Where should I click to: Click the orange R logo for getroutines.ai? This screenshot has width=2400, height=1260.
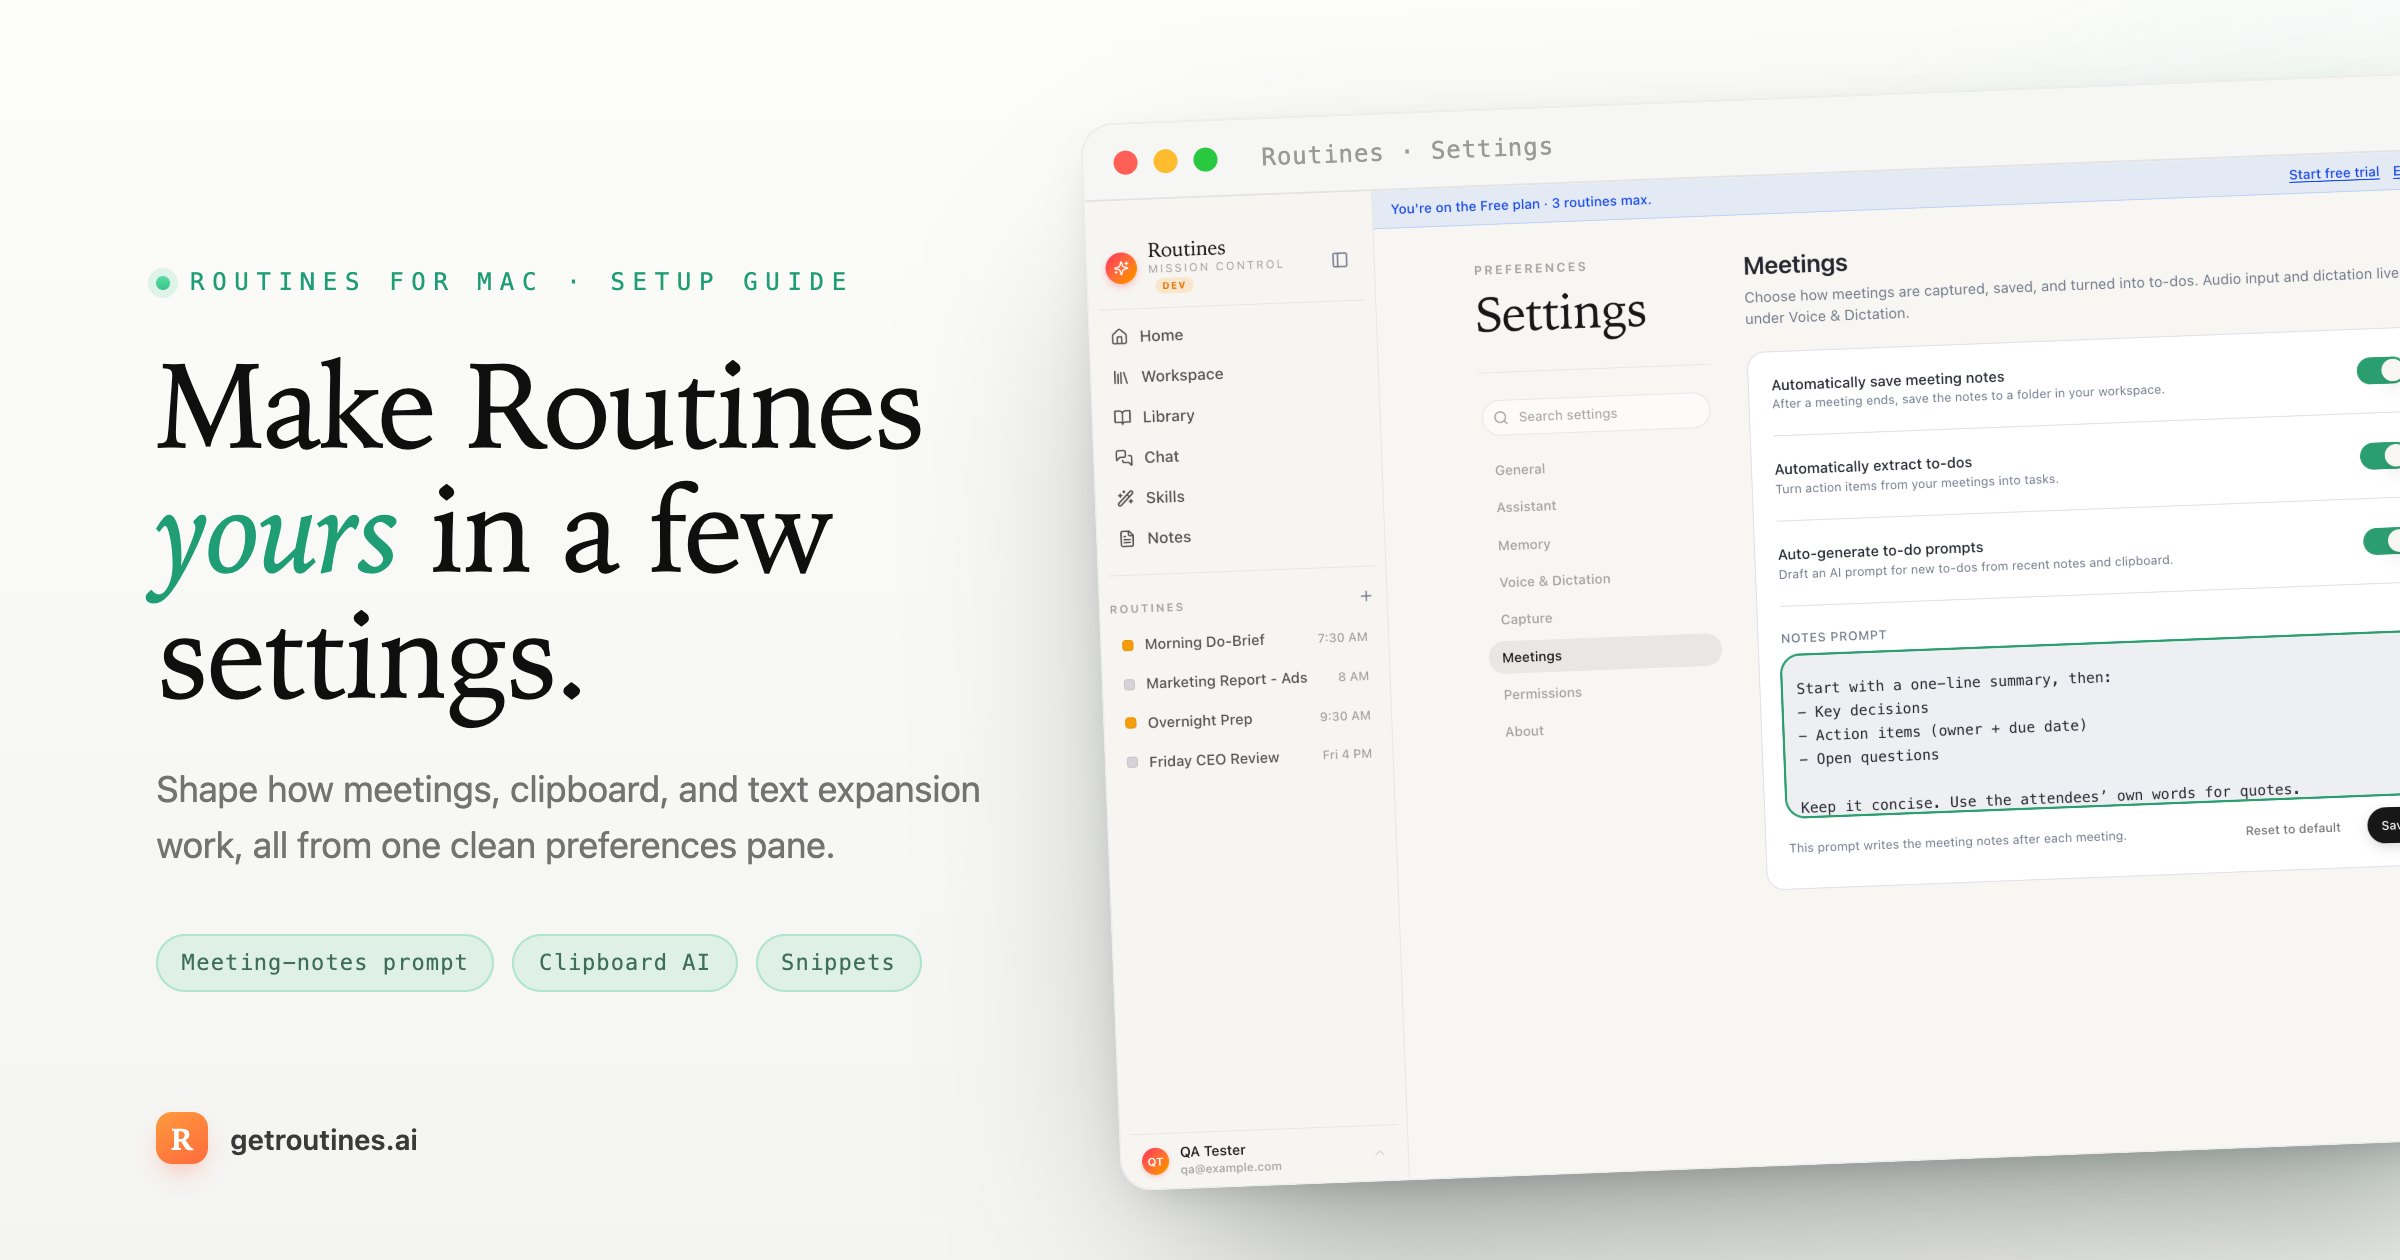(x=182, y=1138)
